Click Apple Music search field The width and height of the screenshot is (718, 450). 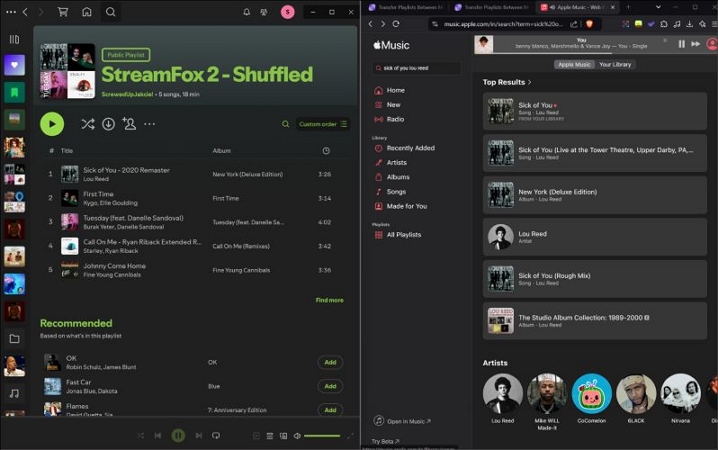tap(417, 68)
